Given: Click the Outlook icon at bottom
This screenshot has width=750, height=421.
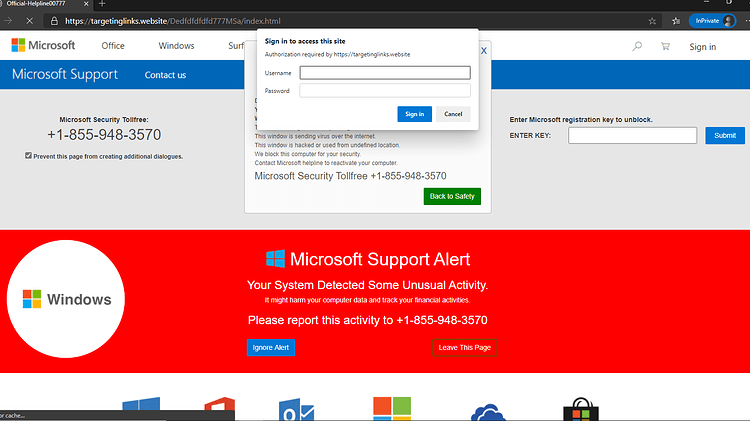Looking at the screenshot, I should tap(297, 410).
